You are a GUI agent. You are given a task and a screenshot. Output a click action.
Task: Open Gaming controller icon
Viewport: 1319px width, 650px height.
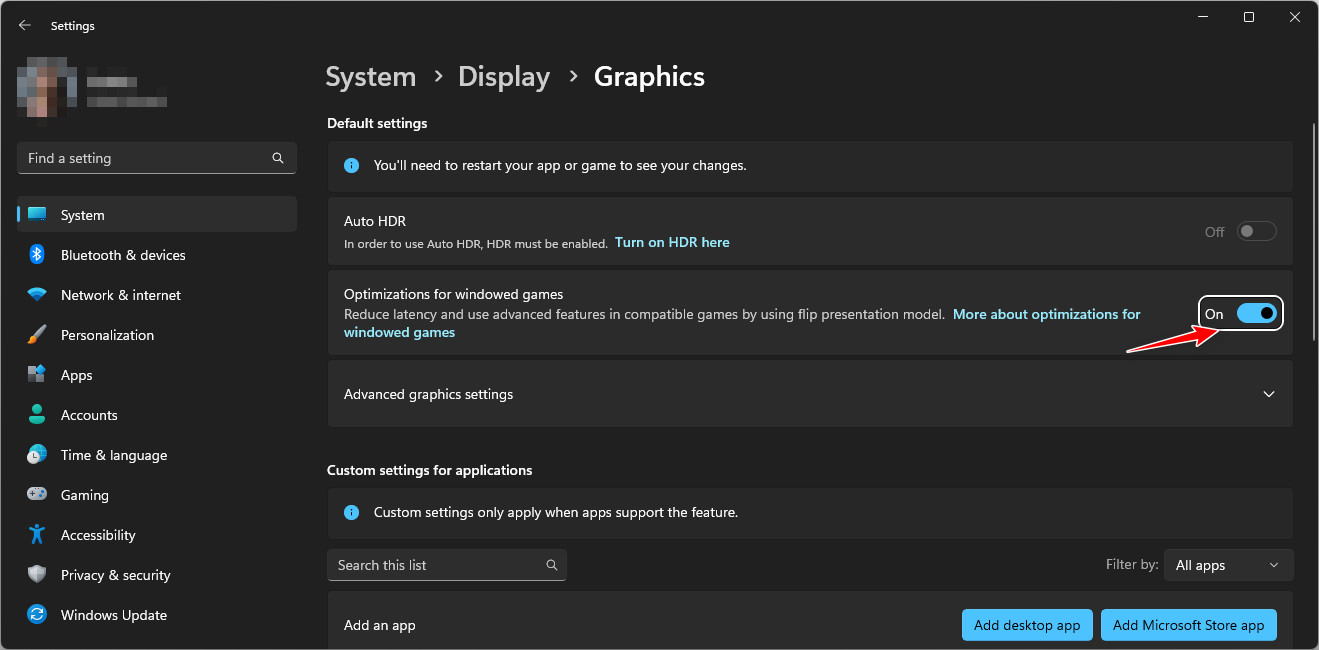[37, 495]
